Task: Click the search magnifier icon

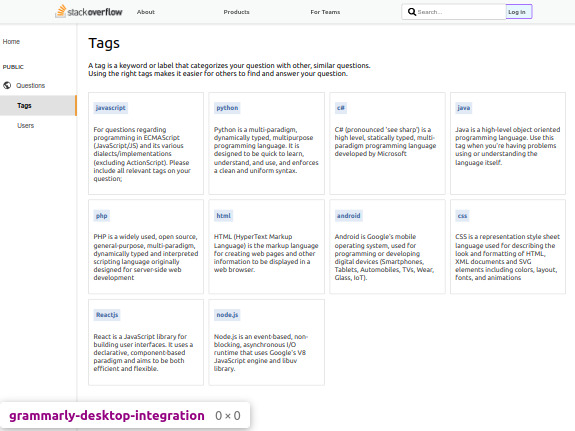Action: coord(412,12)
